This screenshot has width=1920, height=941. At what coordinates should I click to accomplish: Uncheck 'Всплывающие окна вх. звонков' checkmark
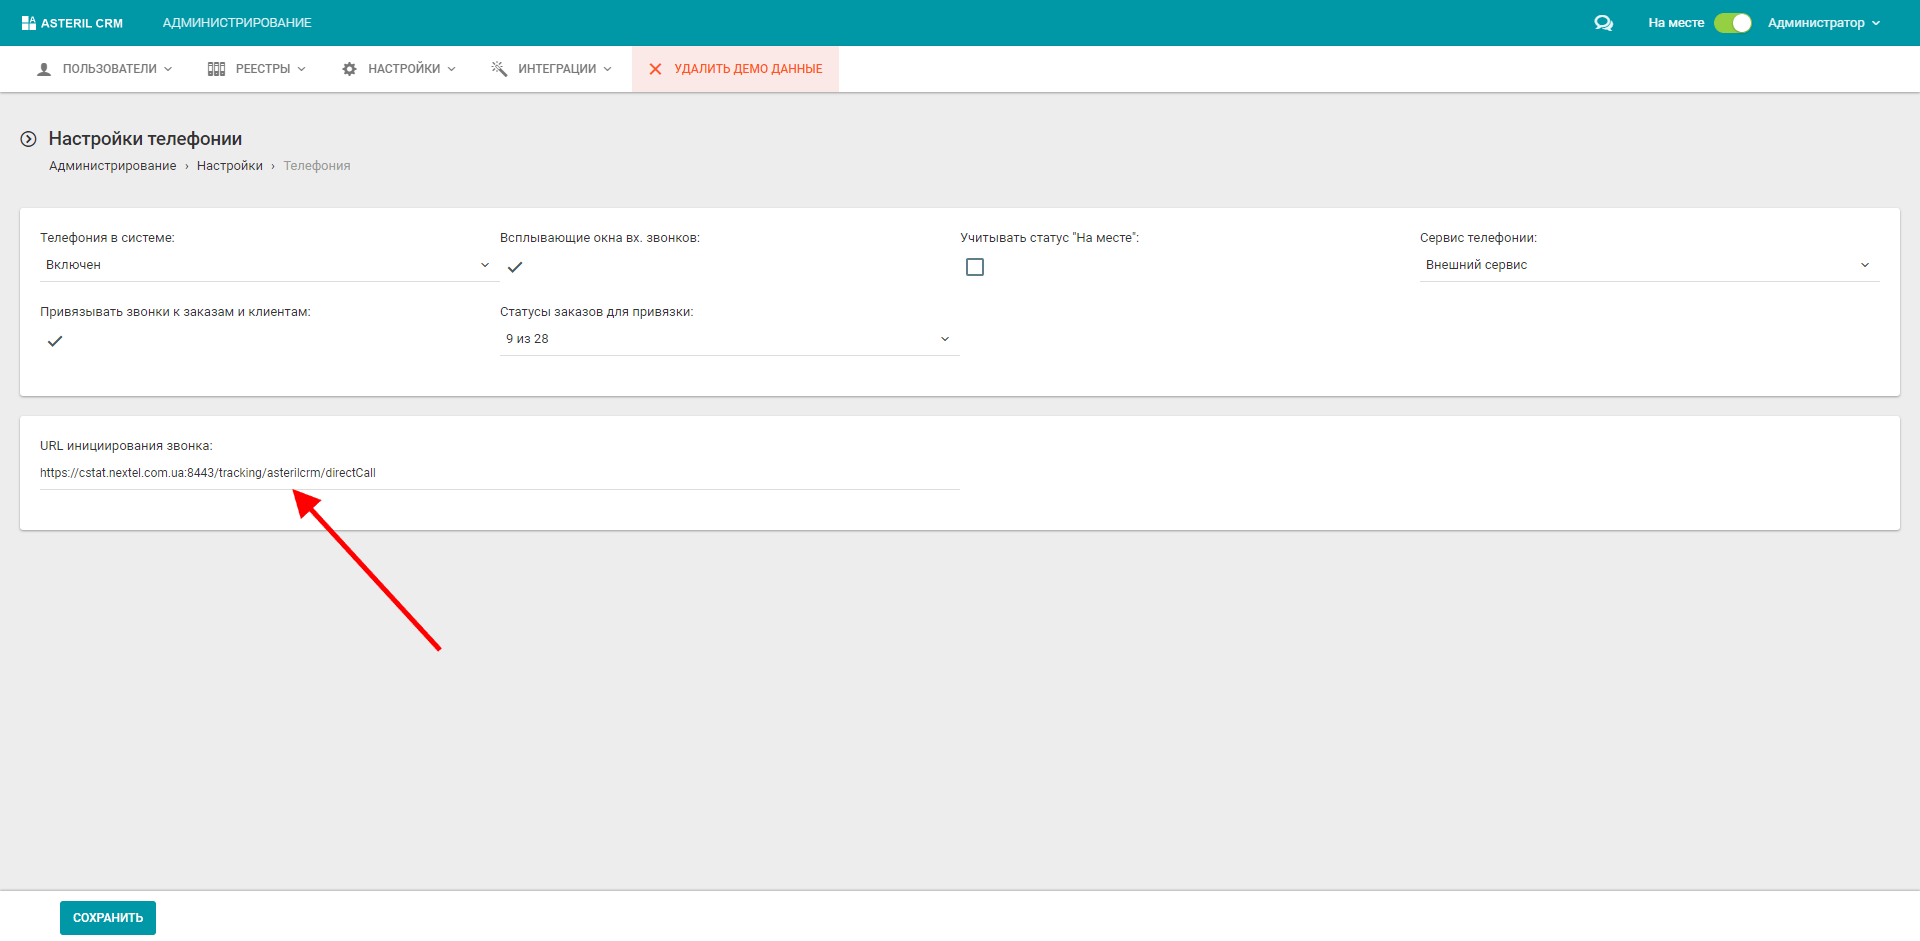coord(515,267)
